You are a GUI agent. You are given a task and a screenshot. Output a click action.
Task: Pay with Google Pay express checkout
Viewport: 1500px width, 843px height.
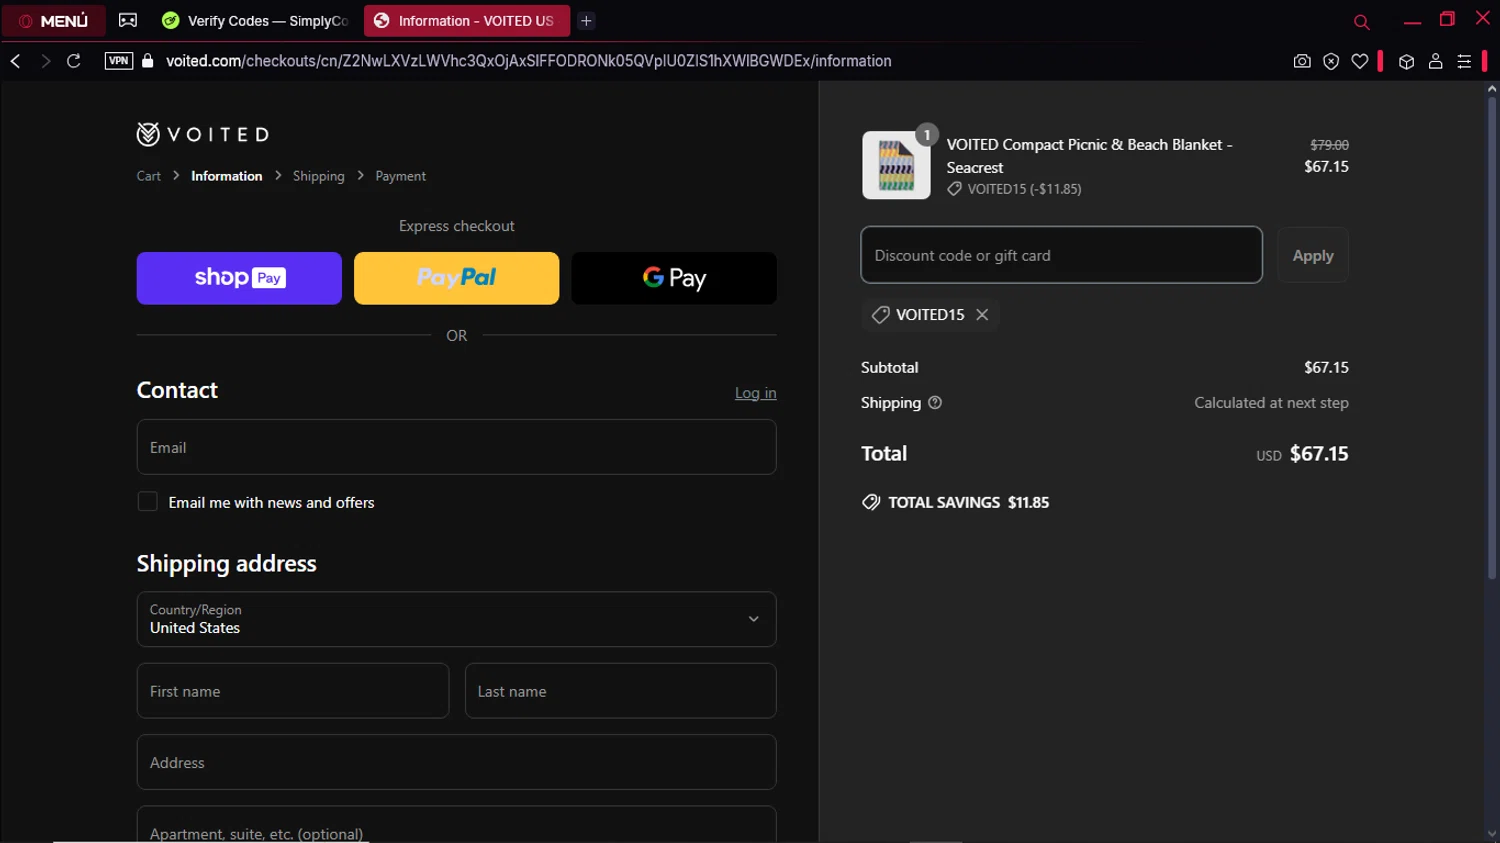pyautogui.click(x=674, y=278)
